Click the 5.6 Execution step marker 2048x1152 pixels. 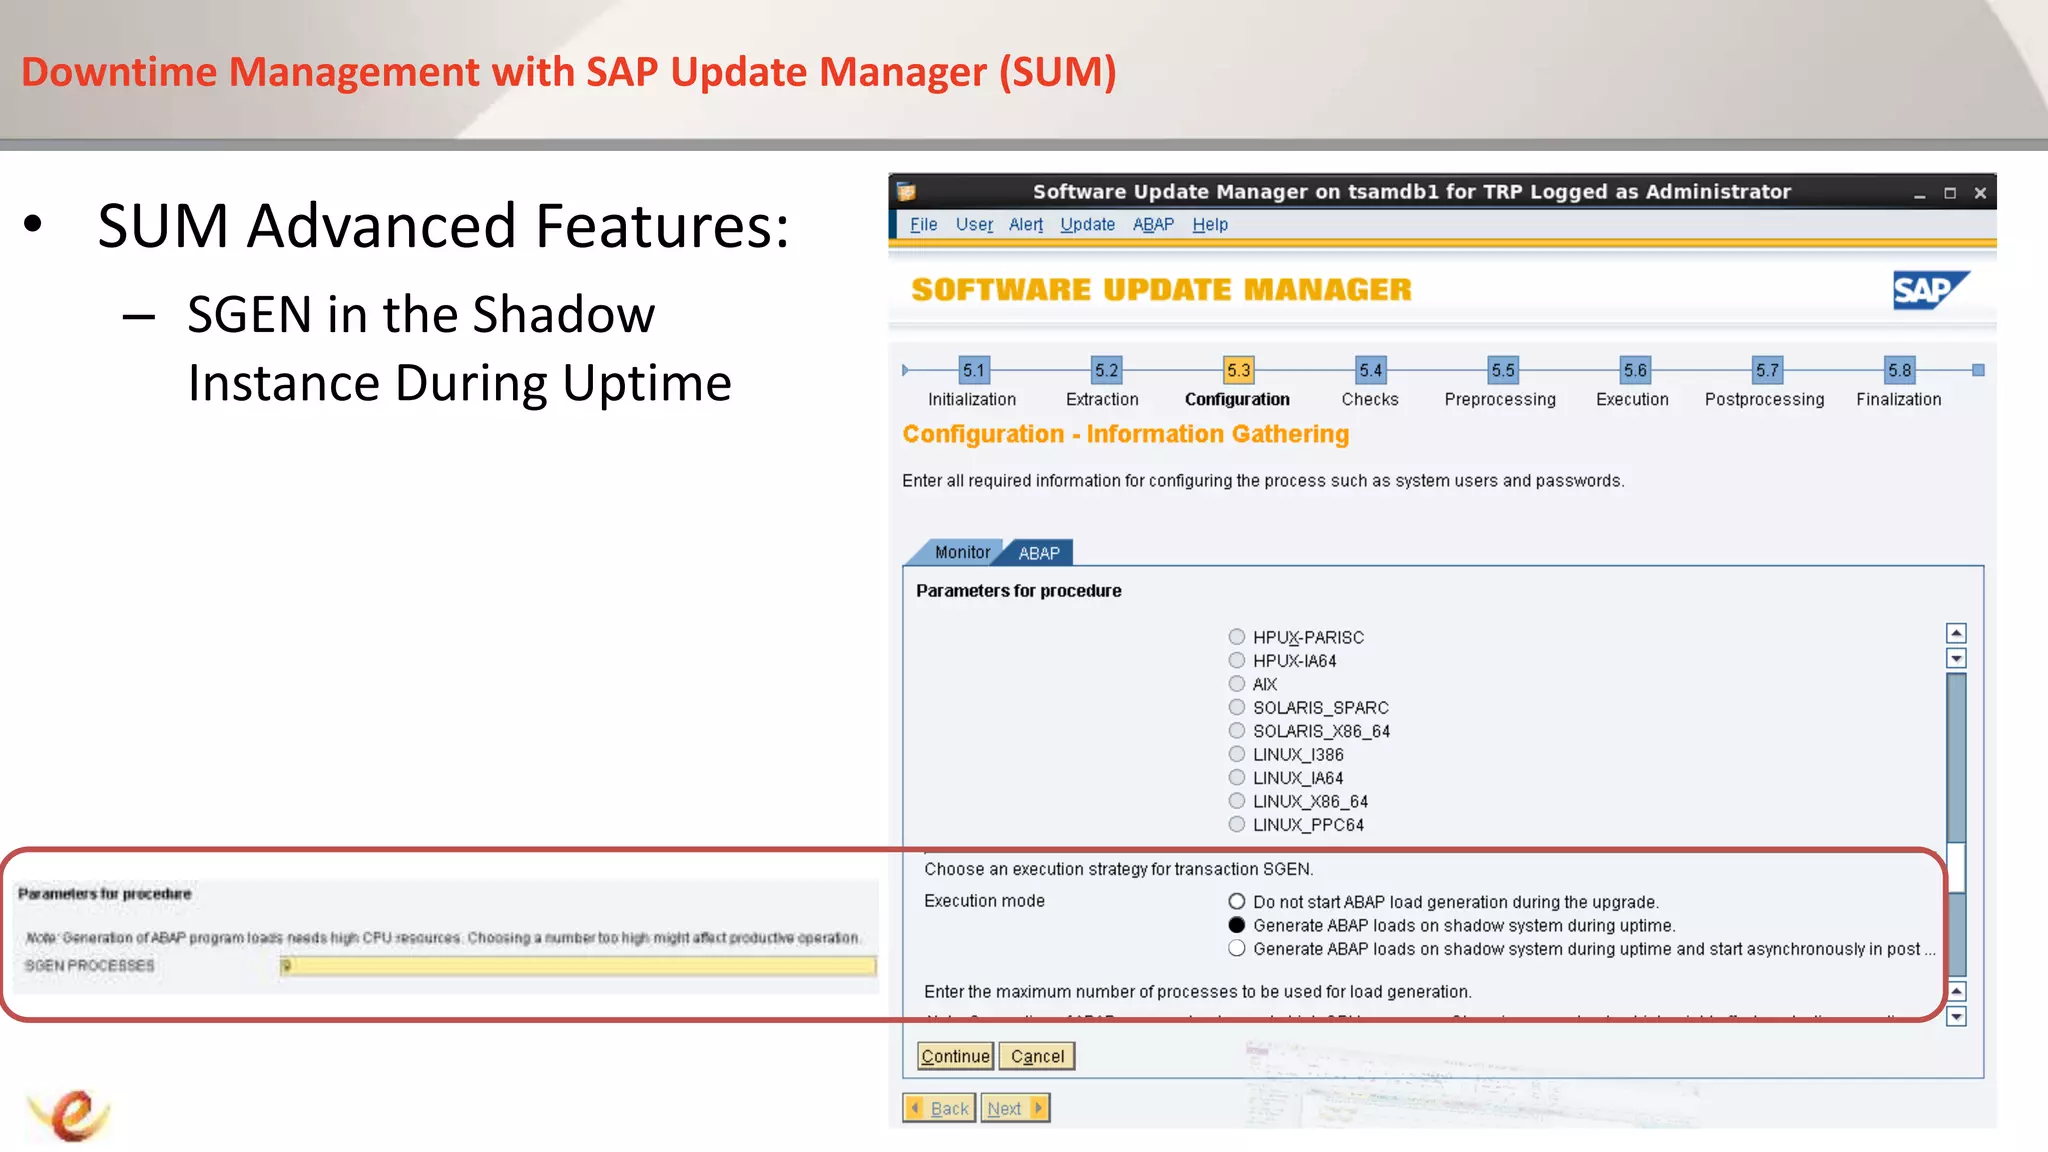coord(1635,370)
